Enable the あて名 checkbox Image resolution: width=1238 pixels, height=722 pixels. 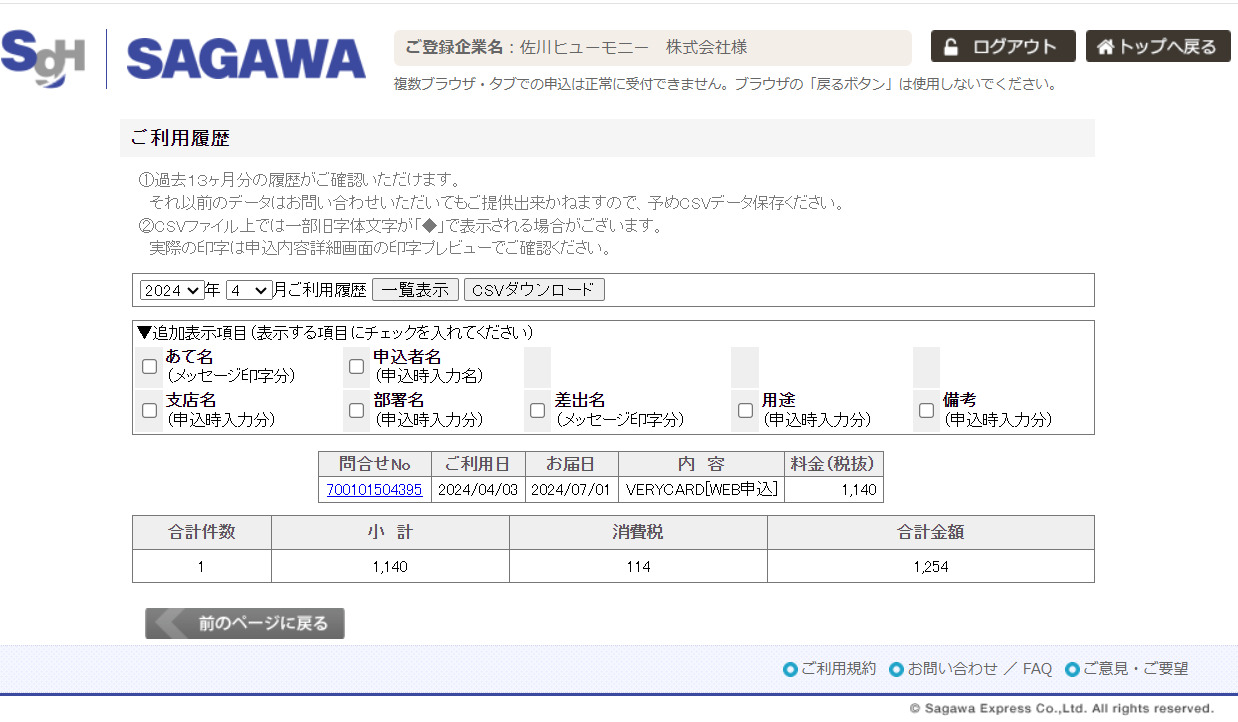(x=150, y=366)
